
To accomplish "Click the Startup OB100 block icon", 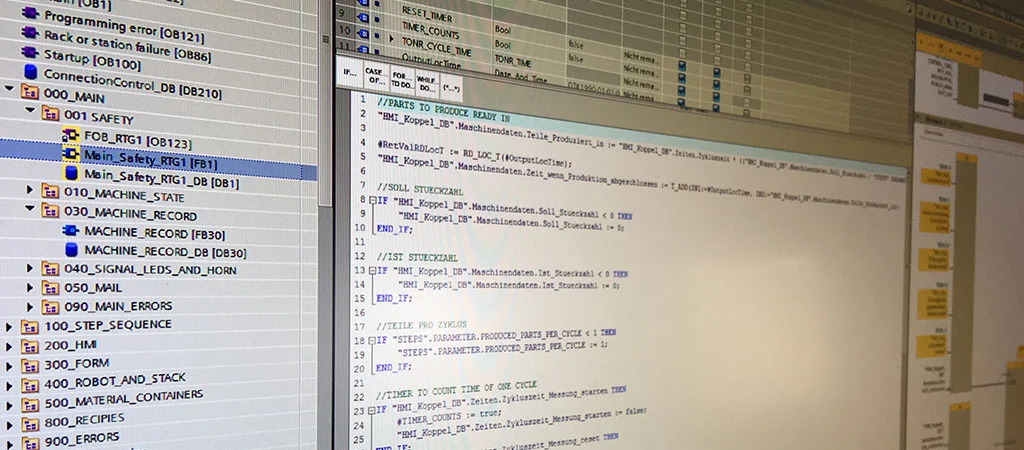I will coord(30,57).
